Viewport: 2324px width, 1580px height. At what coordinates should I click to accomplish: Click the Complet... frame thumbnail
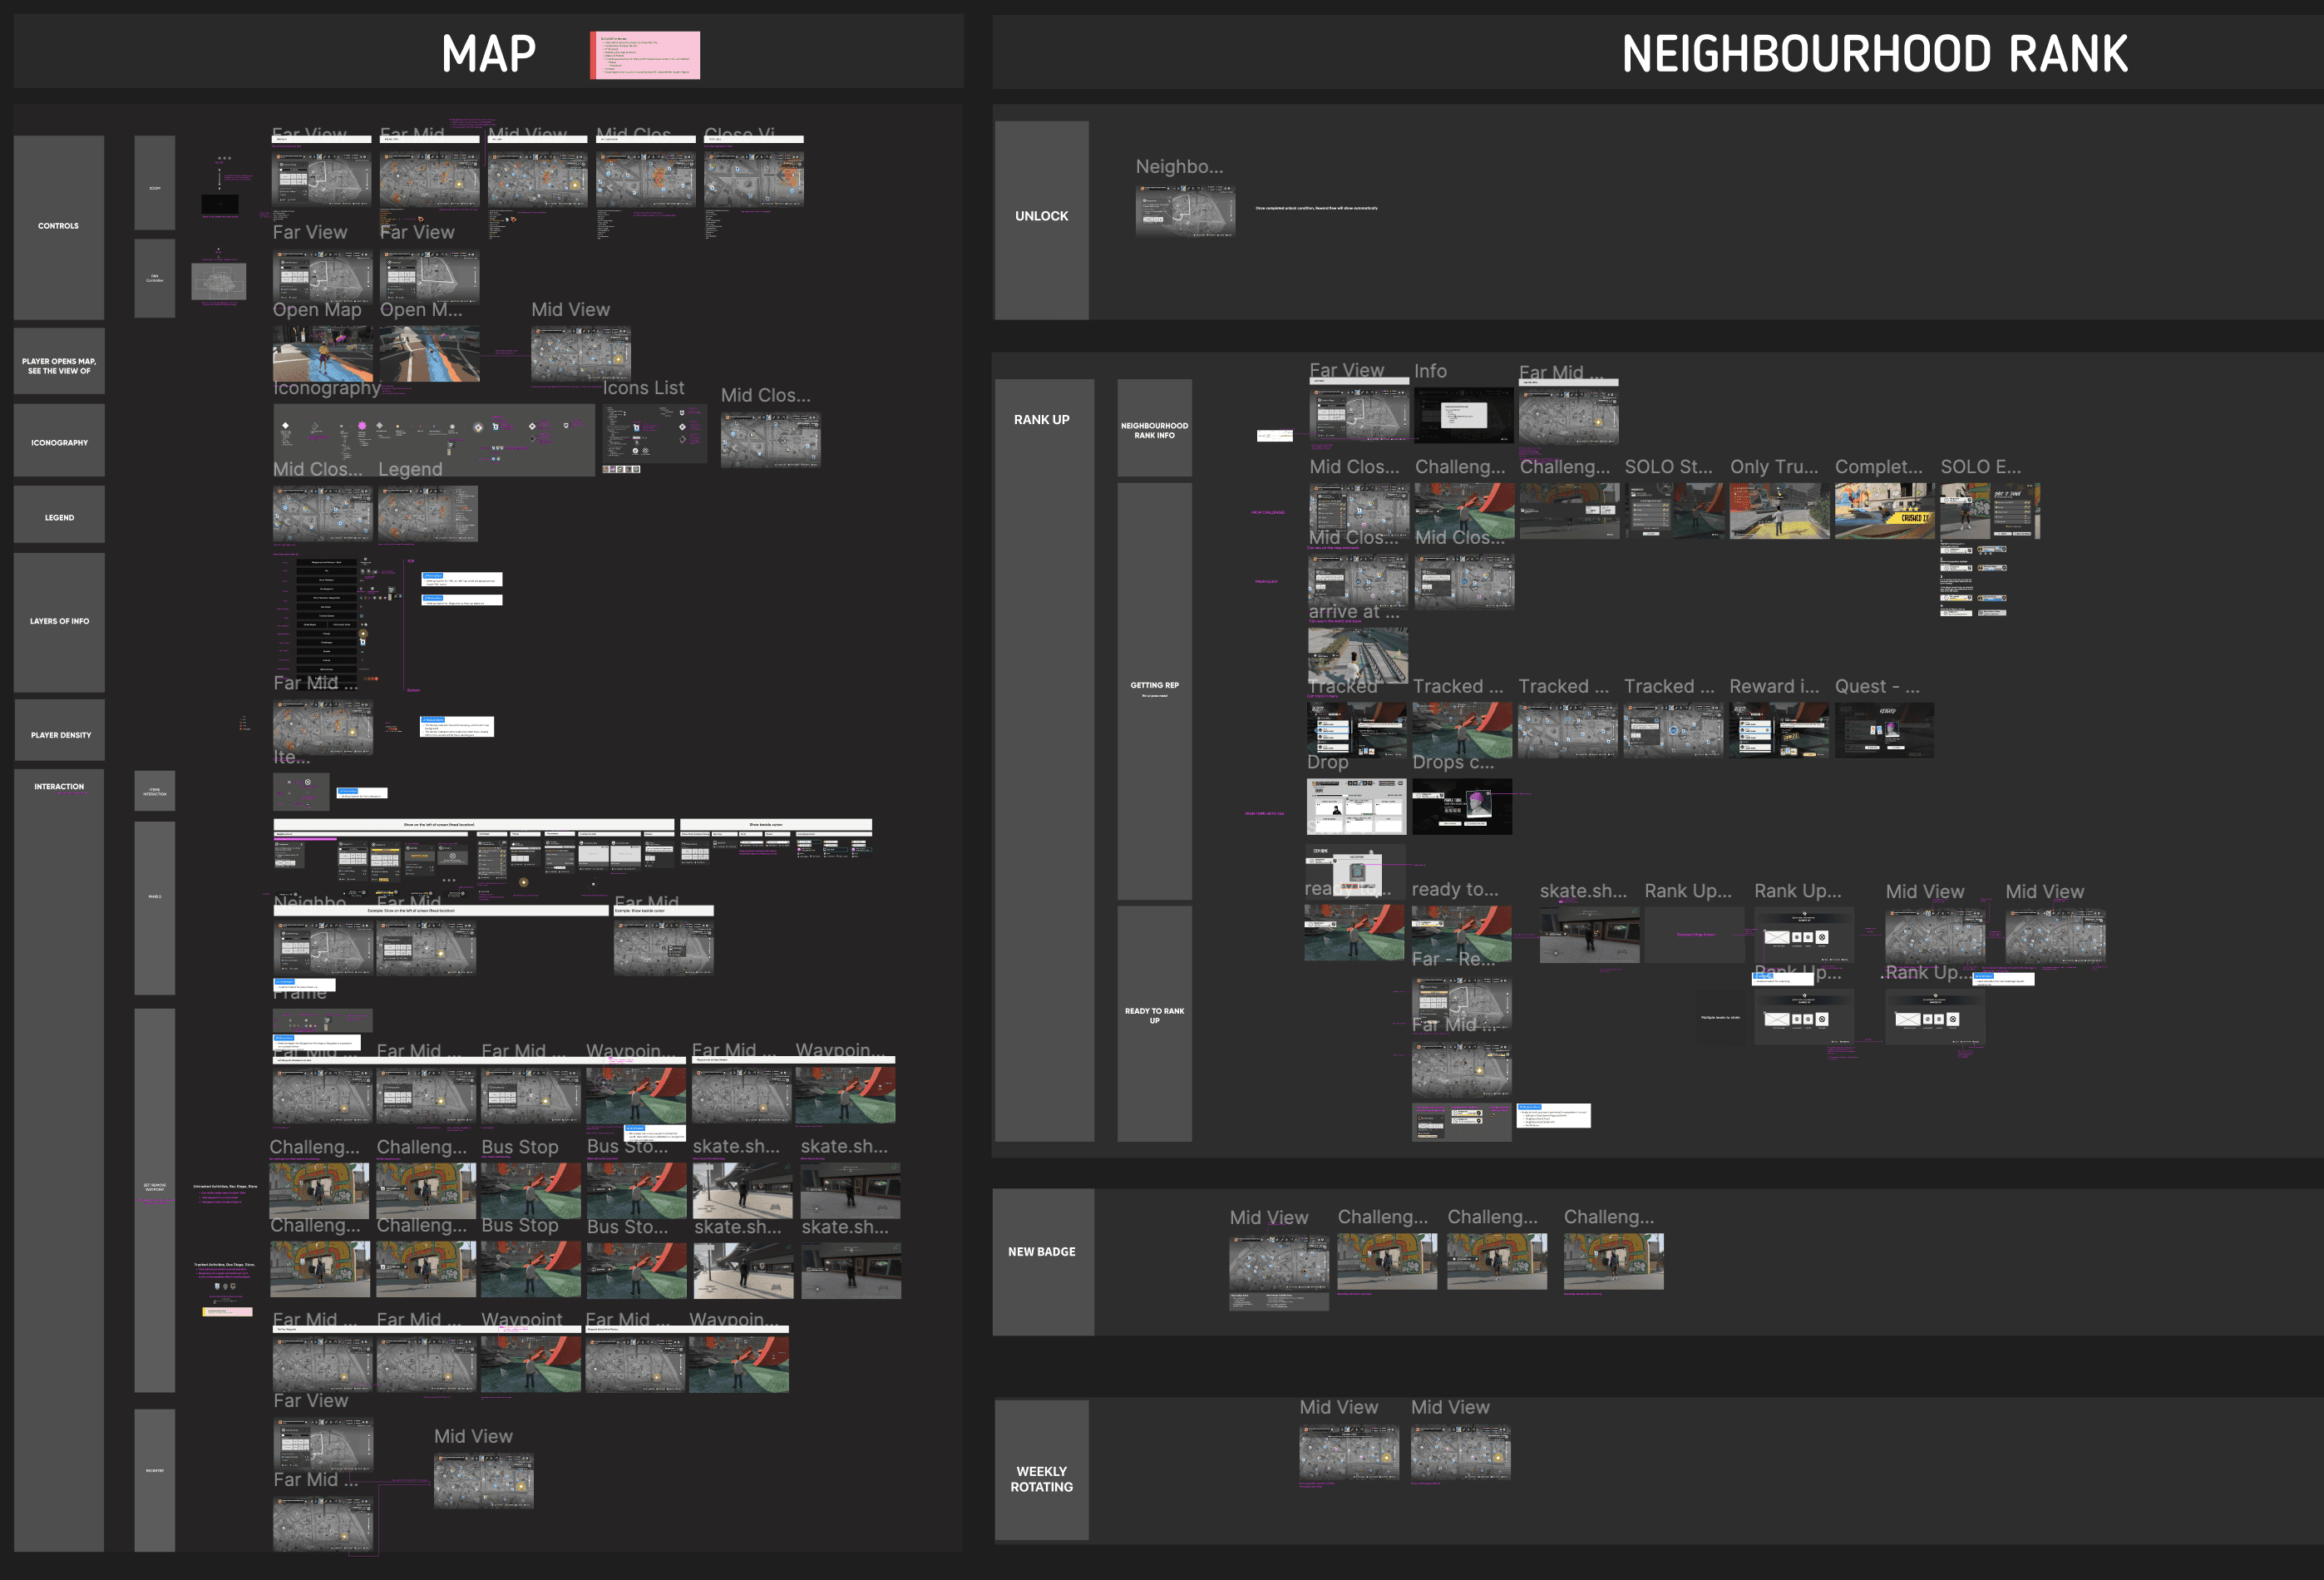[1883, 511]
